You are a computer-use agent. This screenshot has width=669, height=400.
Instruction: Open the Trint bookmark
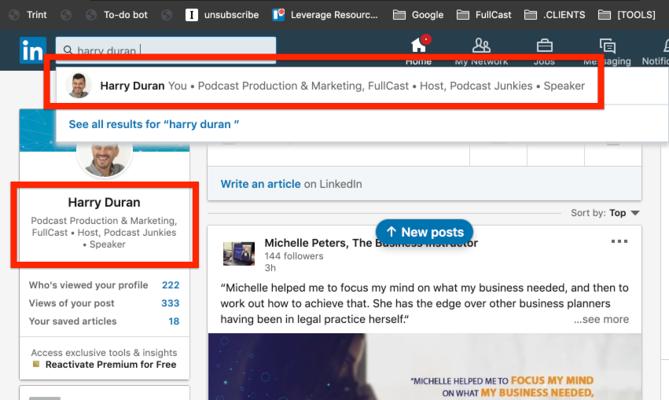click(x=28, y=15)
